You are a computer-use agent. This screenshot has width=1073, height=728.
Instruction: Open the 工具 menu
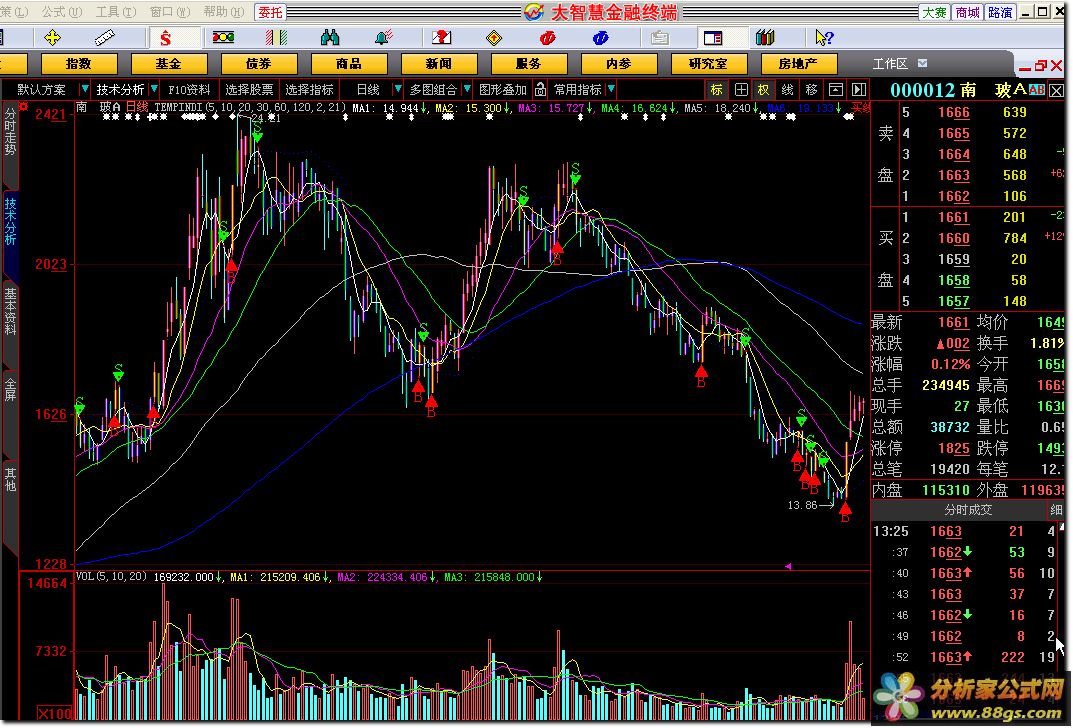[x=116, y=12]
